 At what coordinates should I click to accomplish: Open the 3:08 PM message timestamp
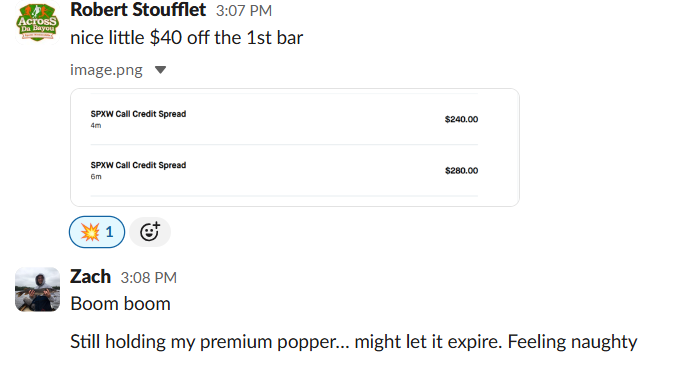[148, 278]
